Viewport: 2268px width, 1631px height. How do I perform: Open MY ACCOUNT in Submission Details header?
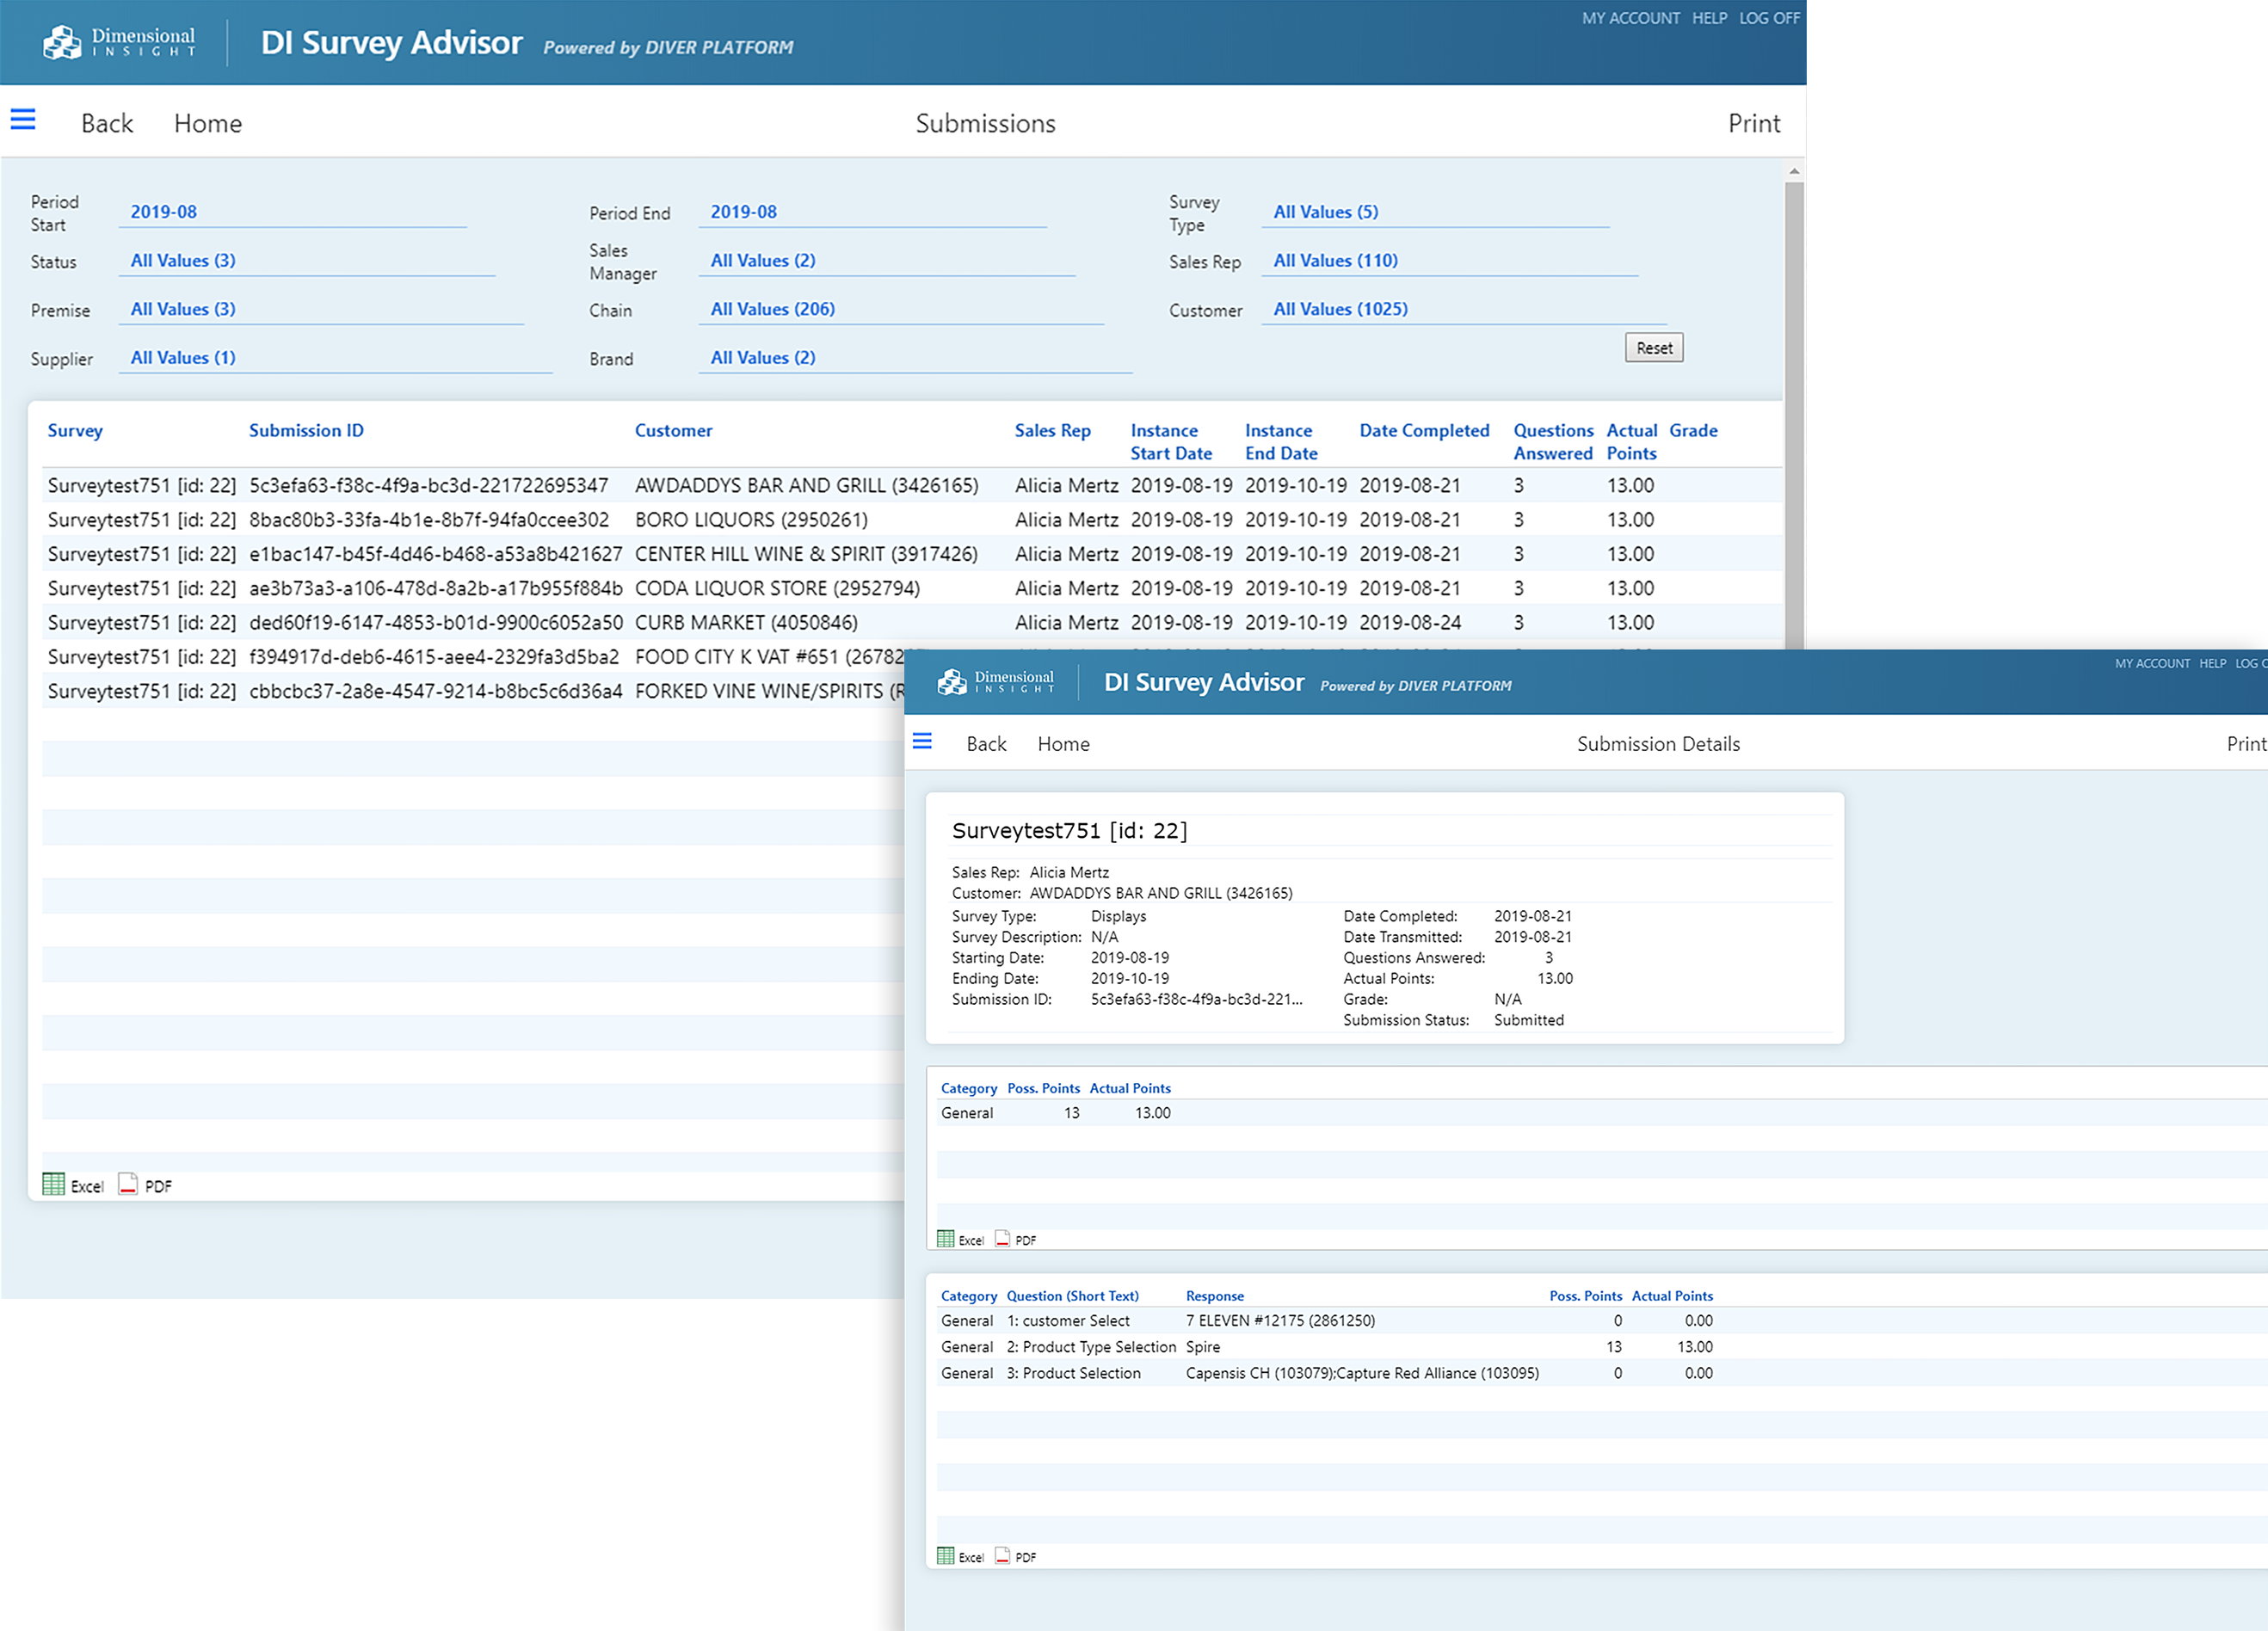[2152, 663]
